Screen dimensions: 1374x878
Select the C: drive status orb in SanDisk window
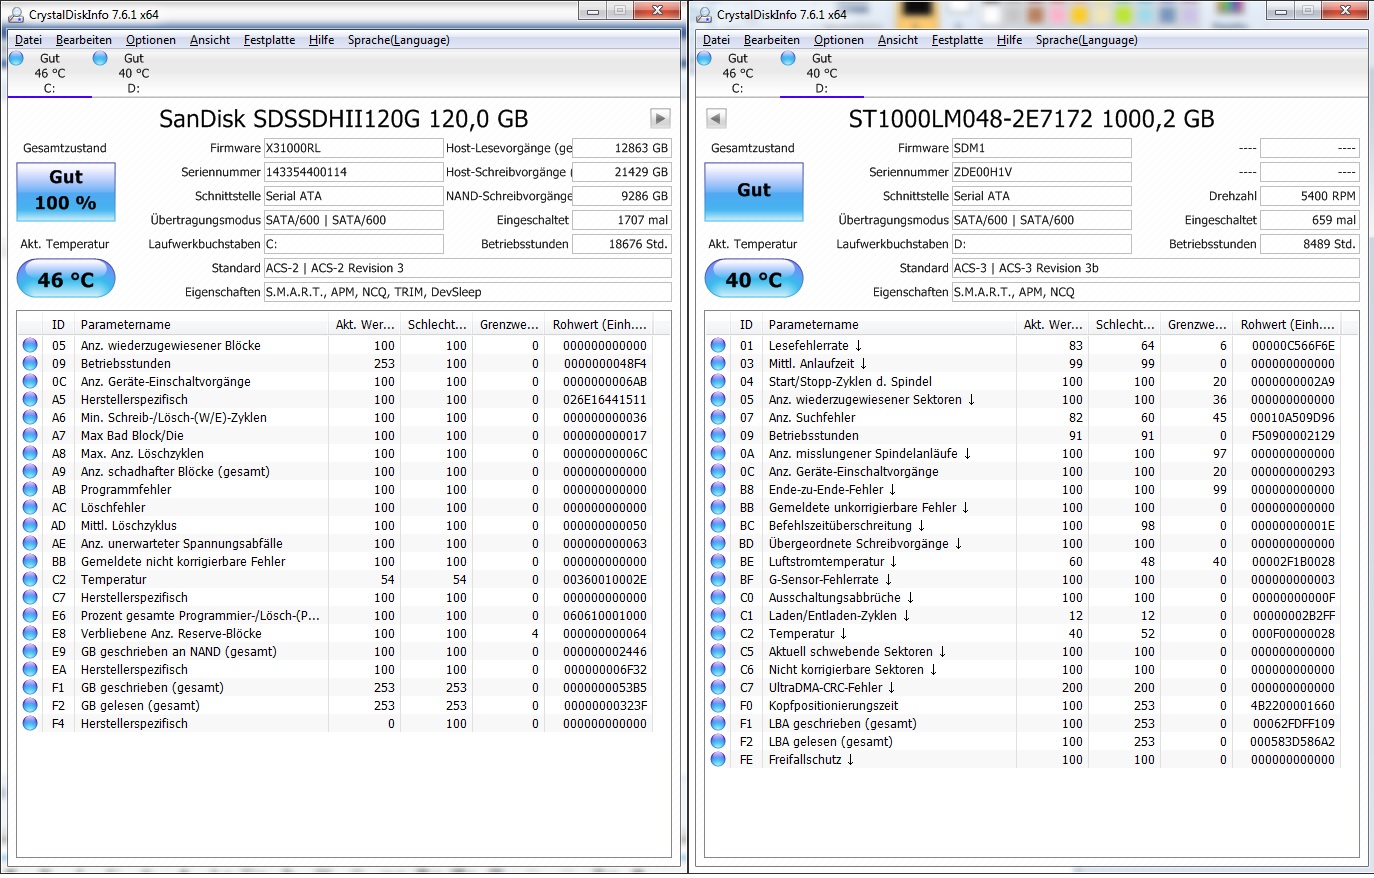click(16, 58)
